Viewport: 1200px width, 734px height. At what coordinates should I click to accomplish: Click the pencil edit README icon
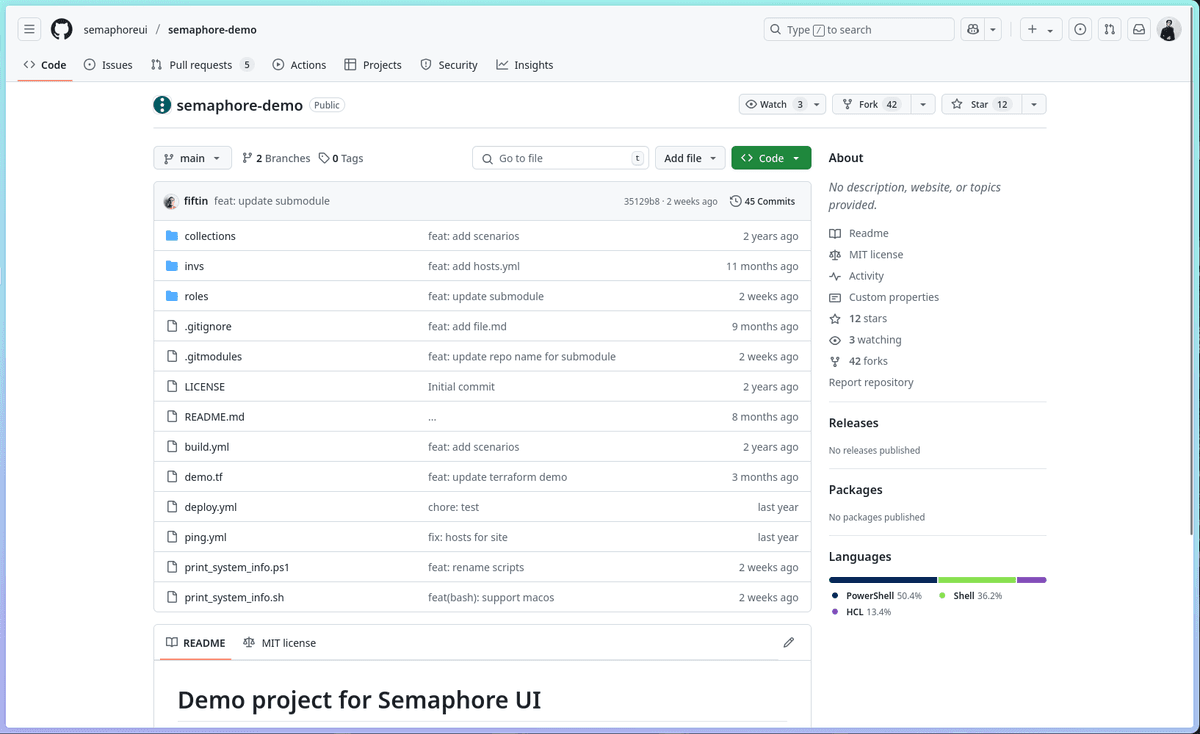[x=789, y=642]
